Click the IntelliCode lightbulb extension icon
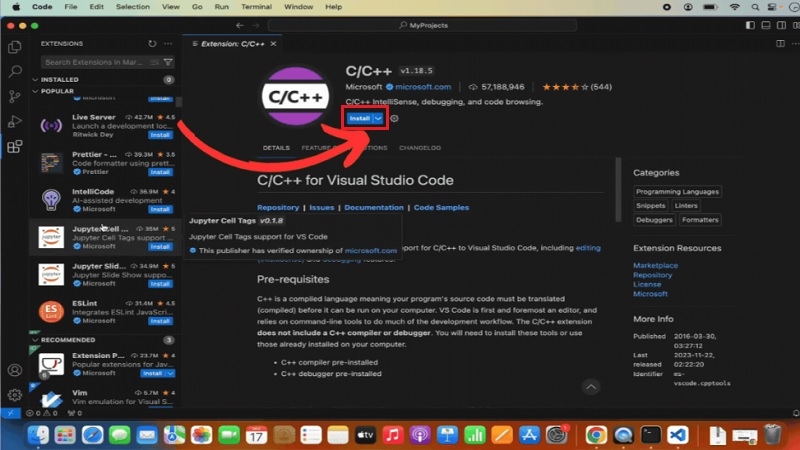Image resolution: width=800 pixels, height=450 pixels. click(51, 200)
